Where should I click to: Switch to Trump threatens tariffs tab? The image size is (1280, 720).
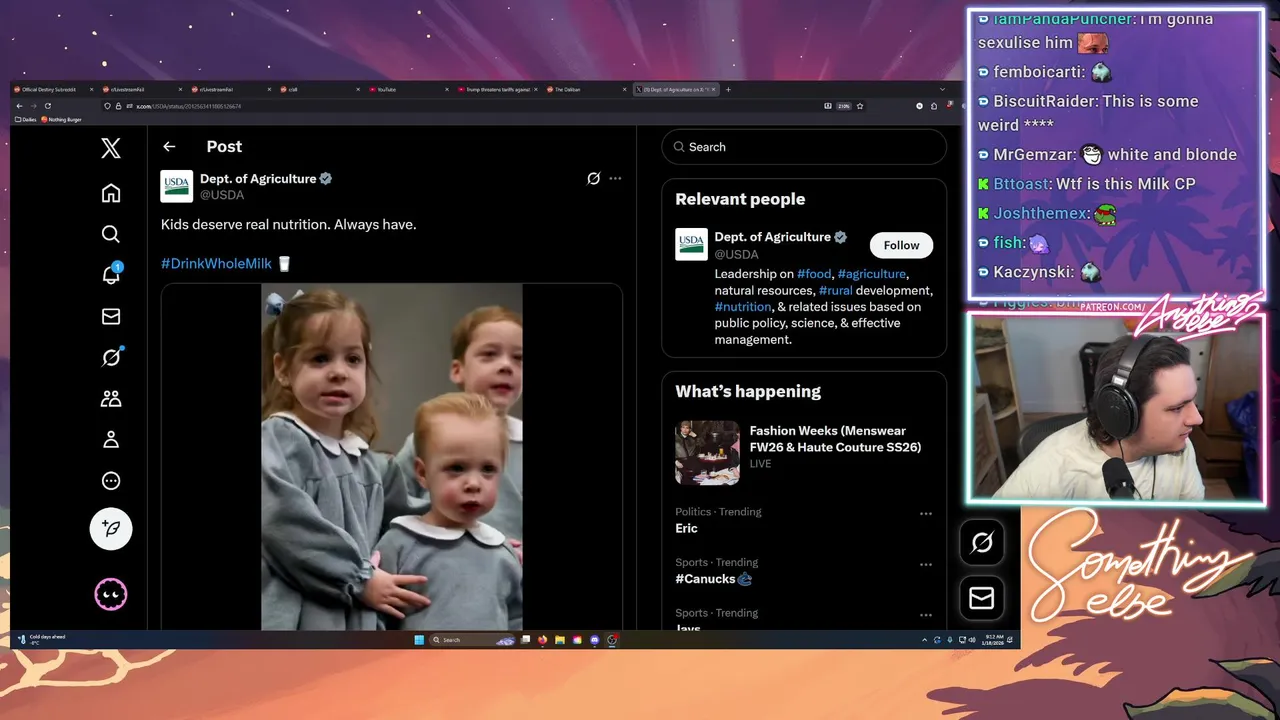pos(497,89)
